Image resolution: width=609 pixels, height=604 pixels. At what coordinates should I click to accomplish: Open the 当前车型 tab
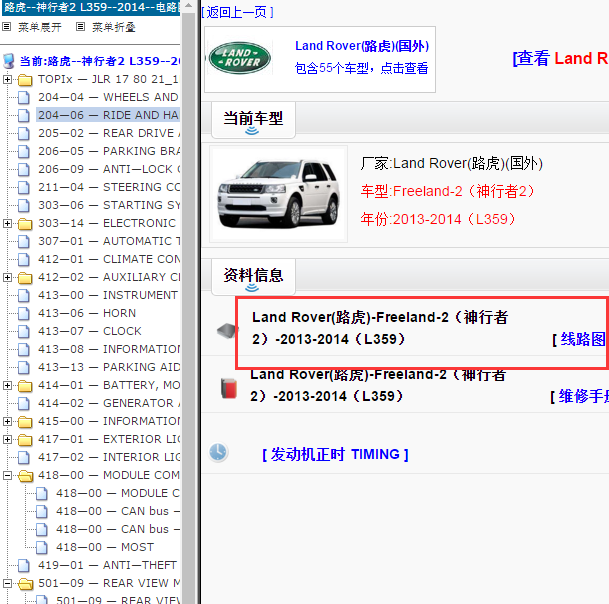coord(253,120)
